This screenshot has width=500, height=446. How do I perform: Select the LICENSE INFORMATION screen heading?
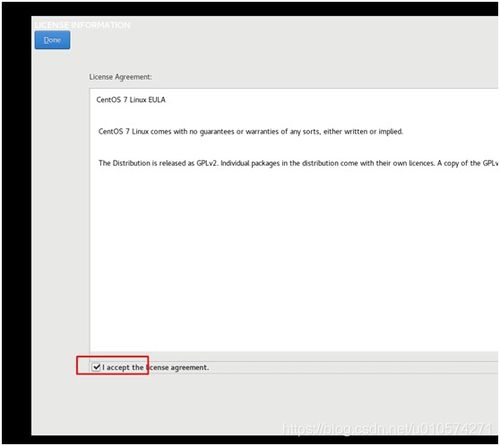(82, 25)
